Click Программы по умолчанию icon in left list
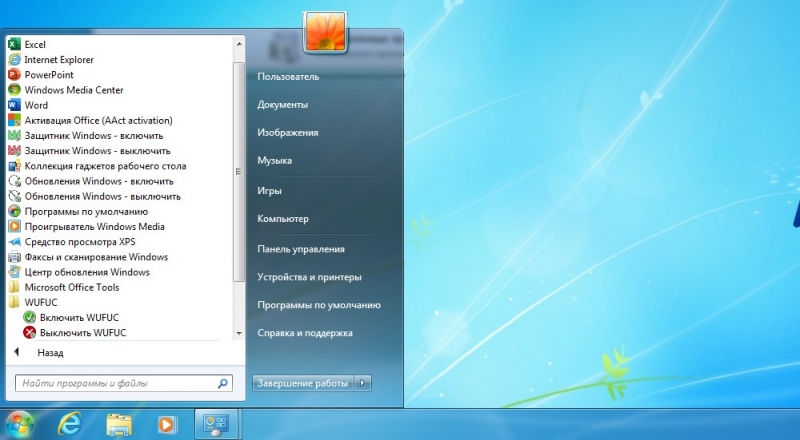Screen dimensions: 800x440 click(14, 211)
